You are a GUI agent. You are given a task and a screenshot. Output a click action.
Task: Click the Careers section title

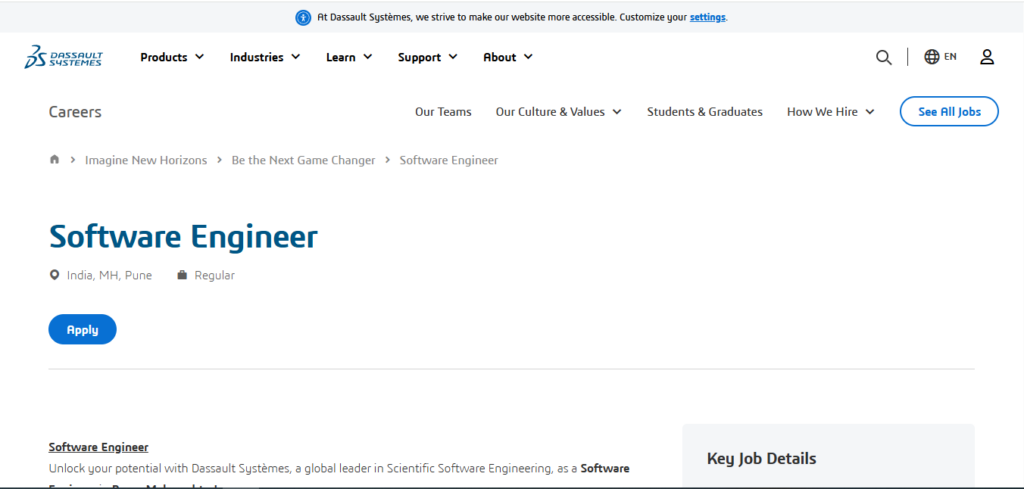[75, 112]
